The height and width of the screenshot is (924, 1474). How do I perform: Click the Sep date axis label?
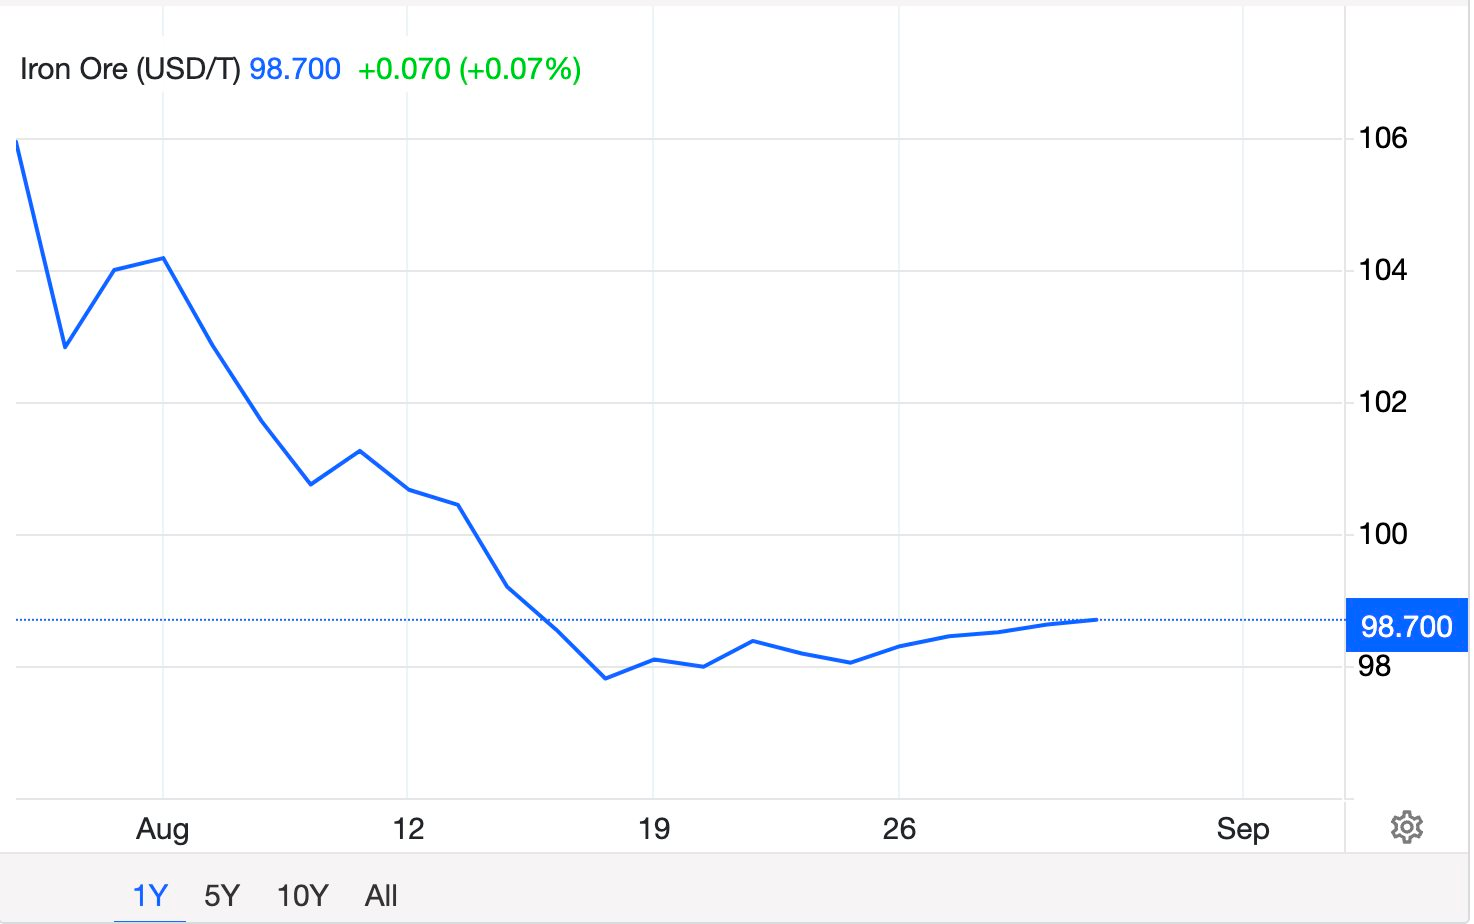point(1243,829)
